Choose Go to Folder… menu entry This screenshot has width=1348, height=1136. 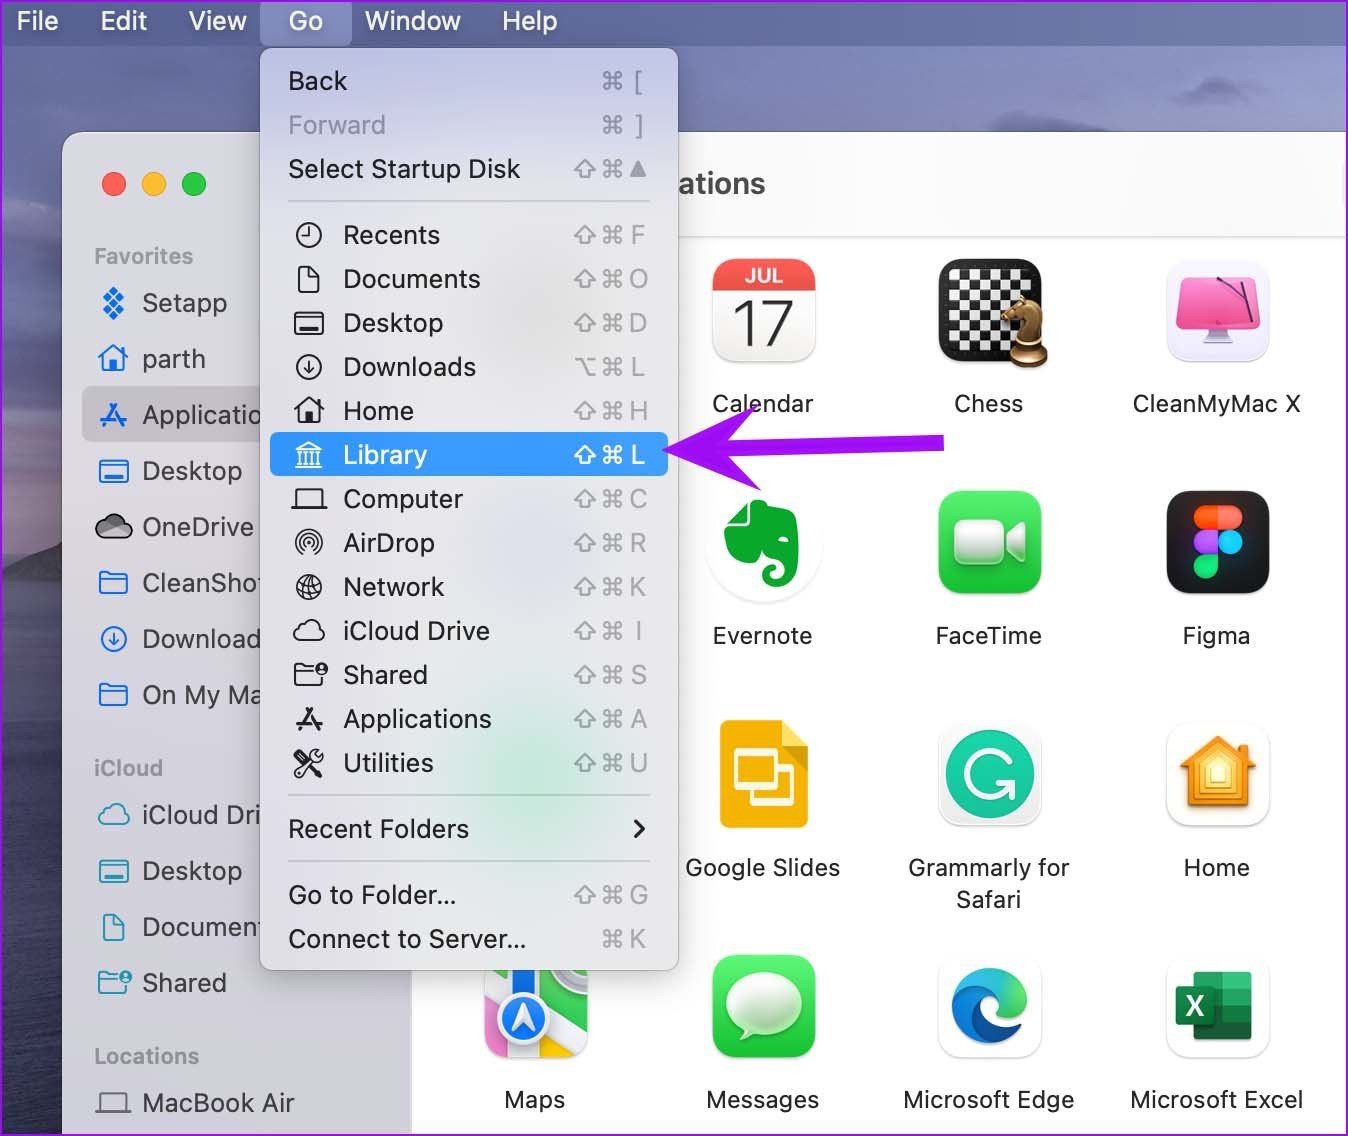(x=468, y=895)
